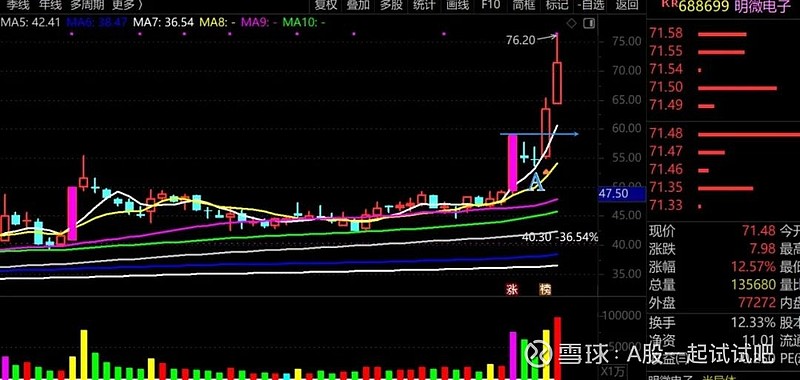This screenshot has width=800, height=380.
Task: Select ask price 71.55 in order book
Action: coord(666,52)
